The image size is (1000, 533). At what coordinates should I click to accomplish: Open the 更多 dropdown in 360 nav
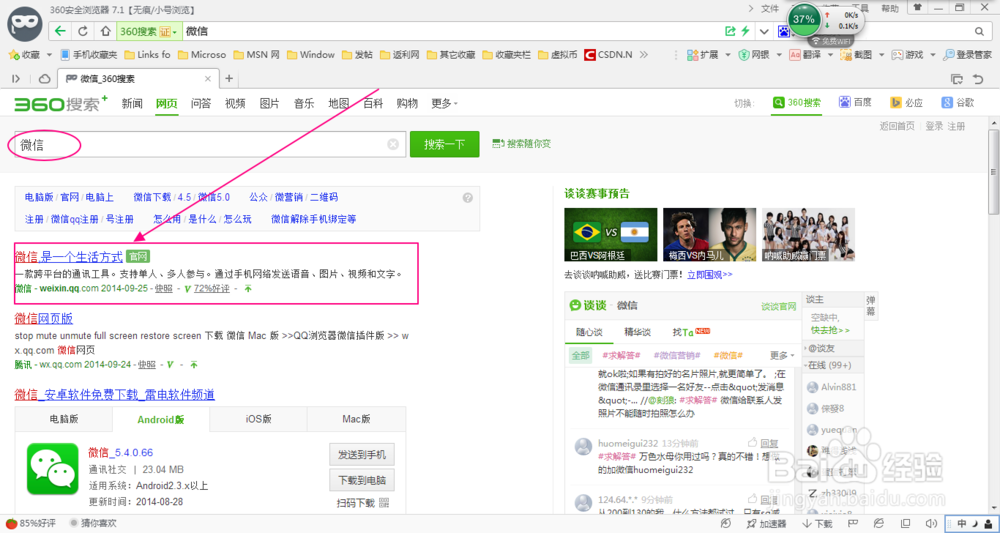pyautogui.click(x=445, y=103)
